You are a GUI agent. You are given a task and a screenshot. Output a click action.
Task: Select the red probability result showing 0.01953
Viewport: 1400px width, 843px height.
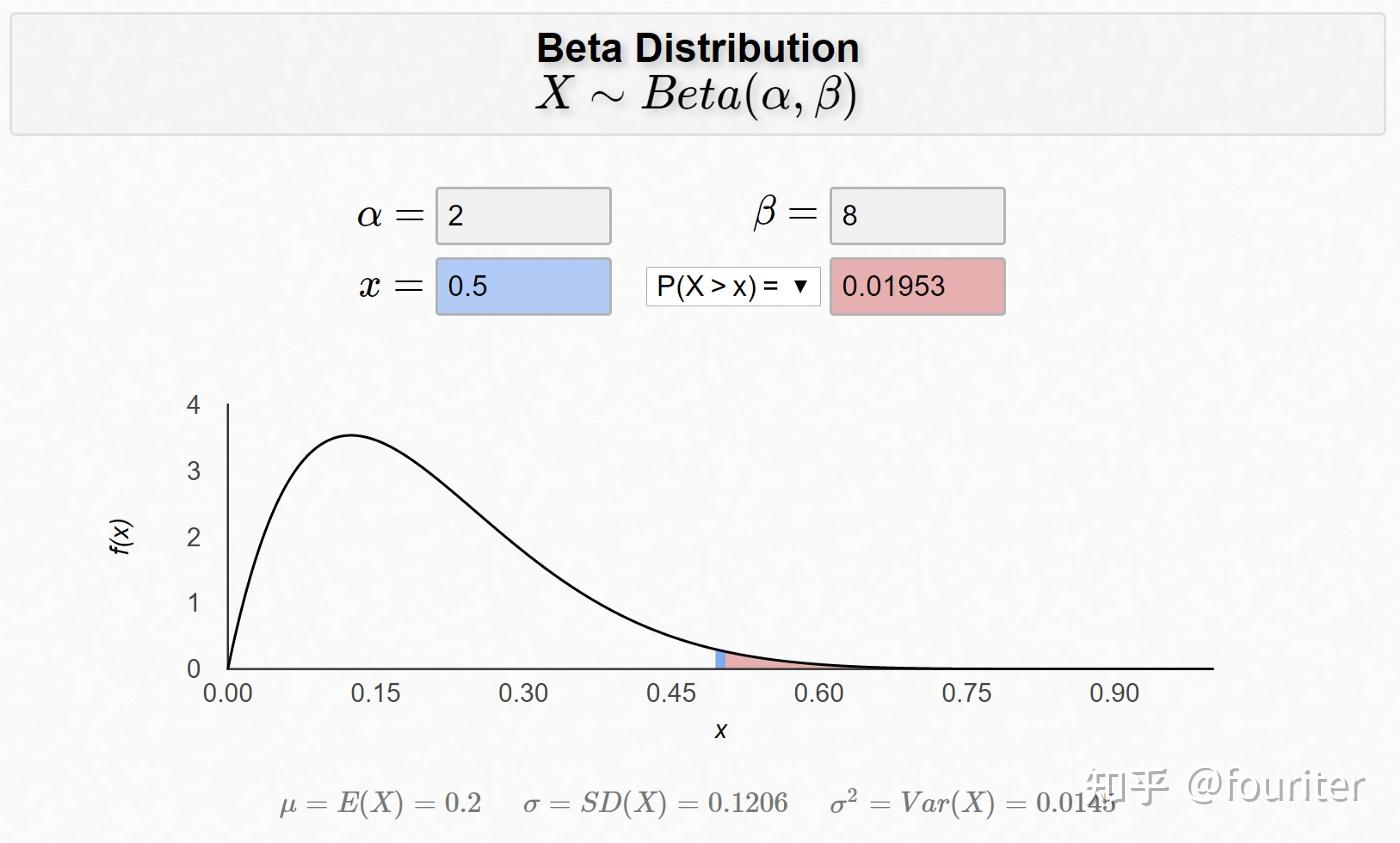[916, 286]
